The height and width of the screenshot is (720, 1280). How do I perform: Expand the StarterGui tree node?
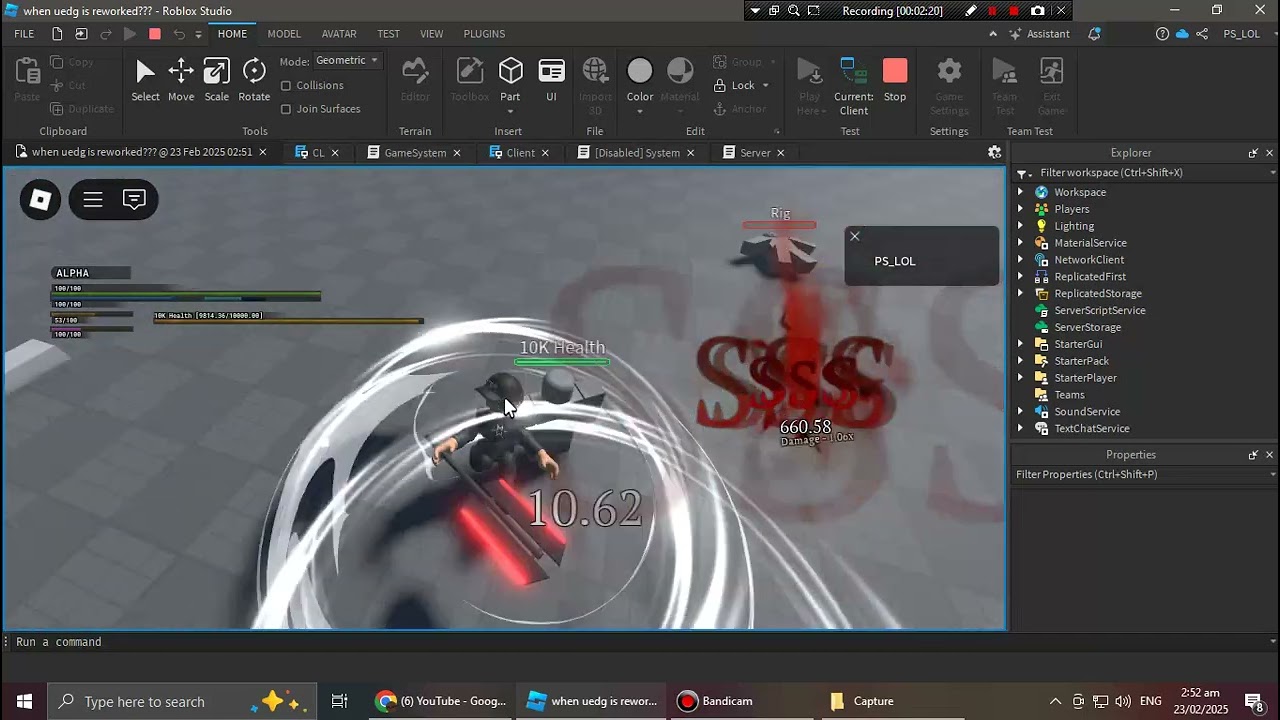[1021, 344]
